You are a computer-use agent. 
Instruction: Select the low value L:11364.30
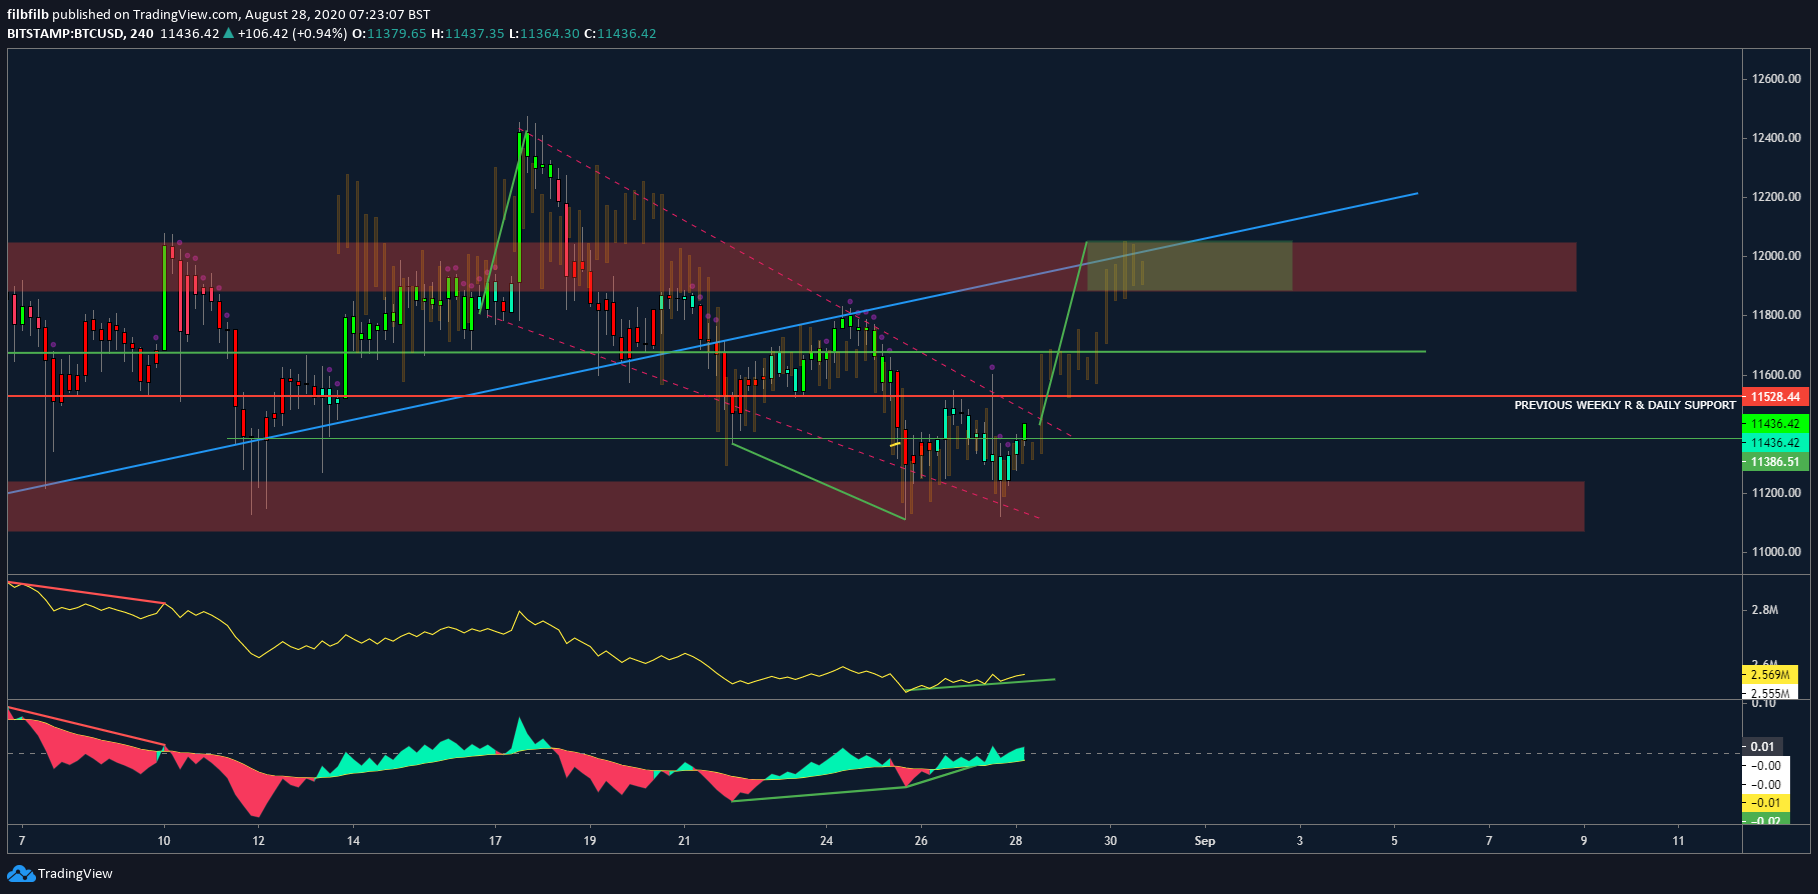point(544,33)
